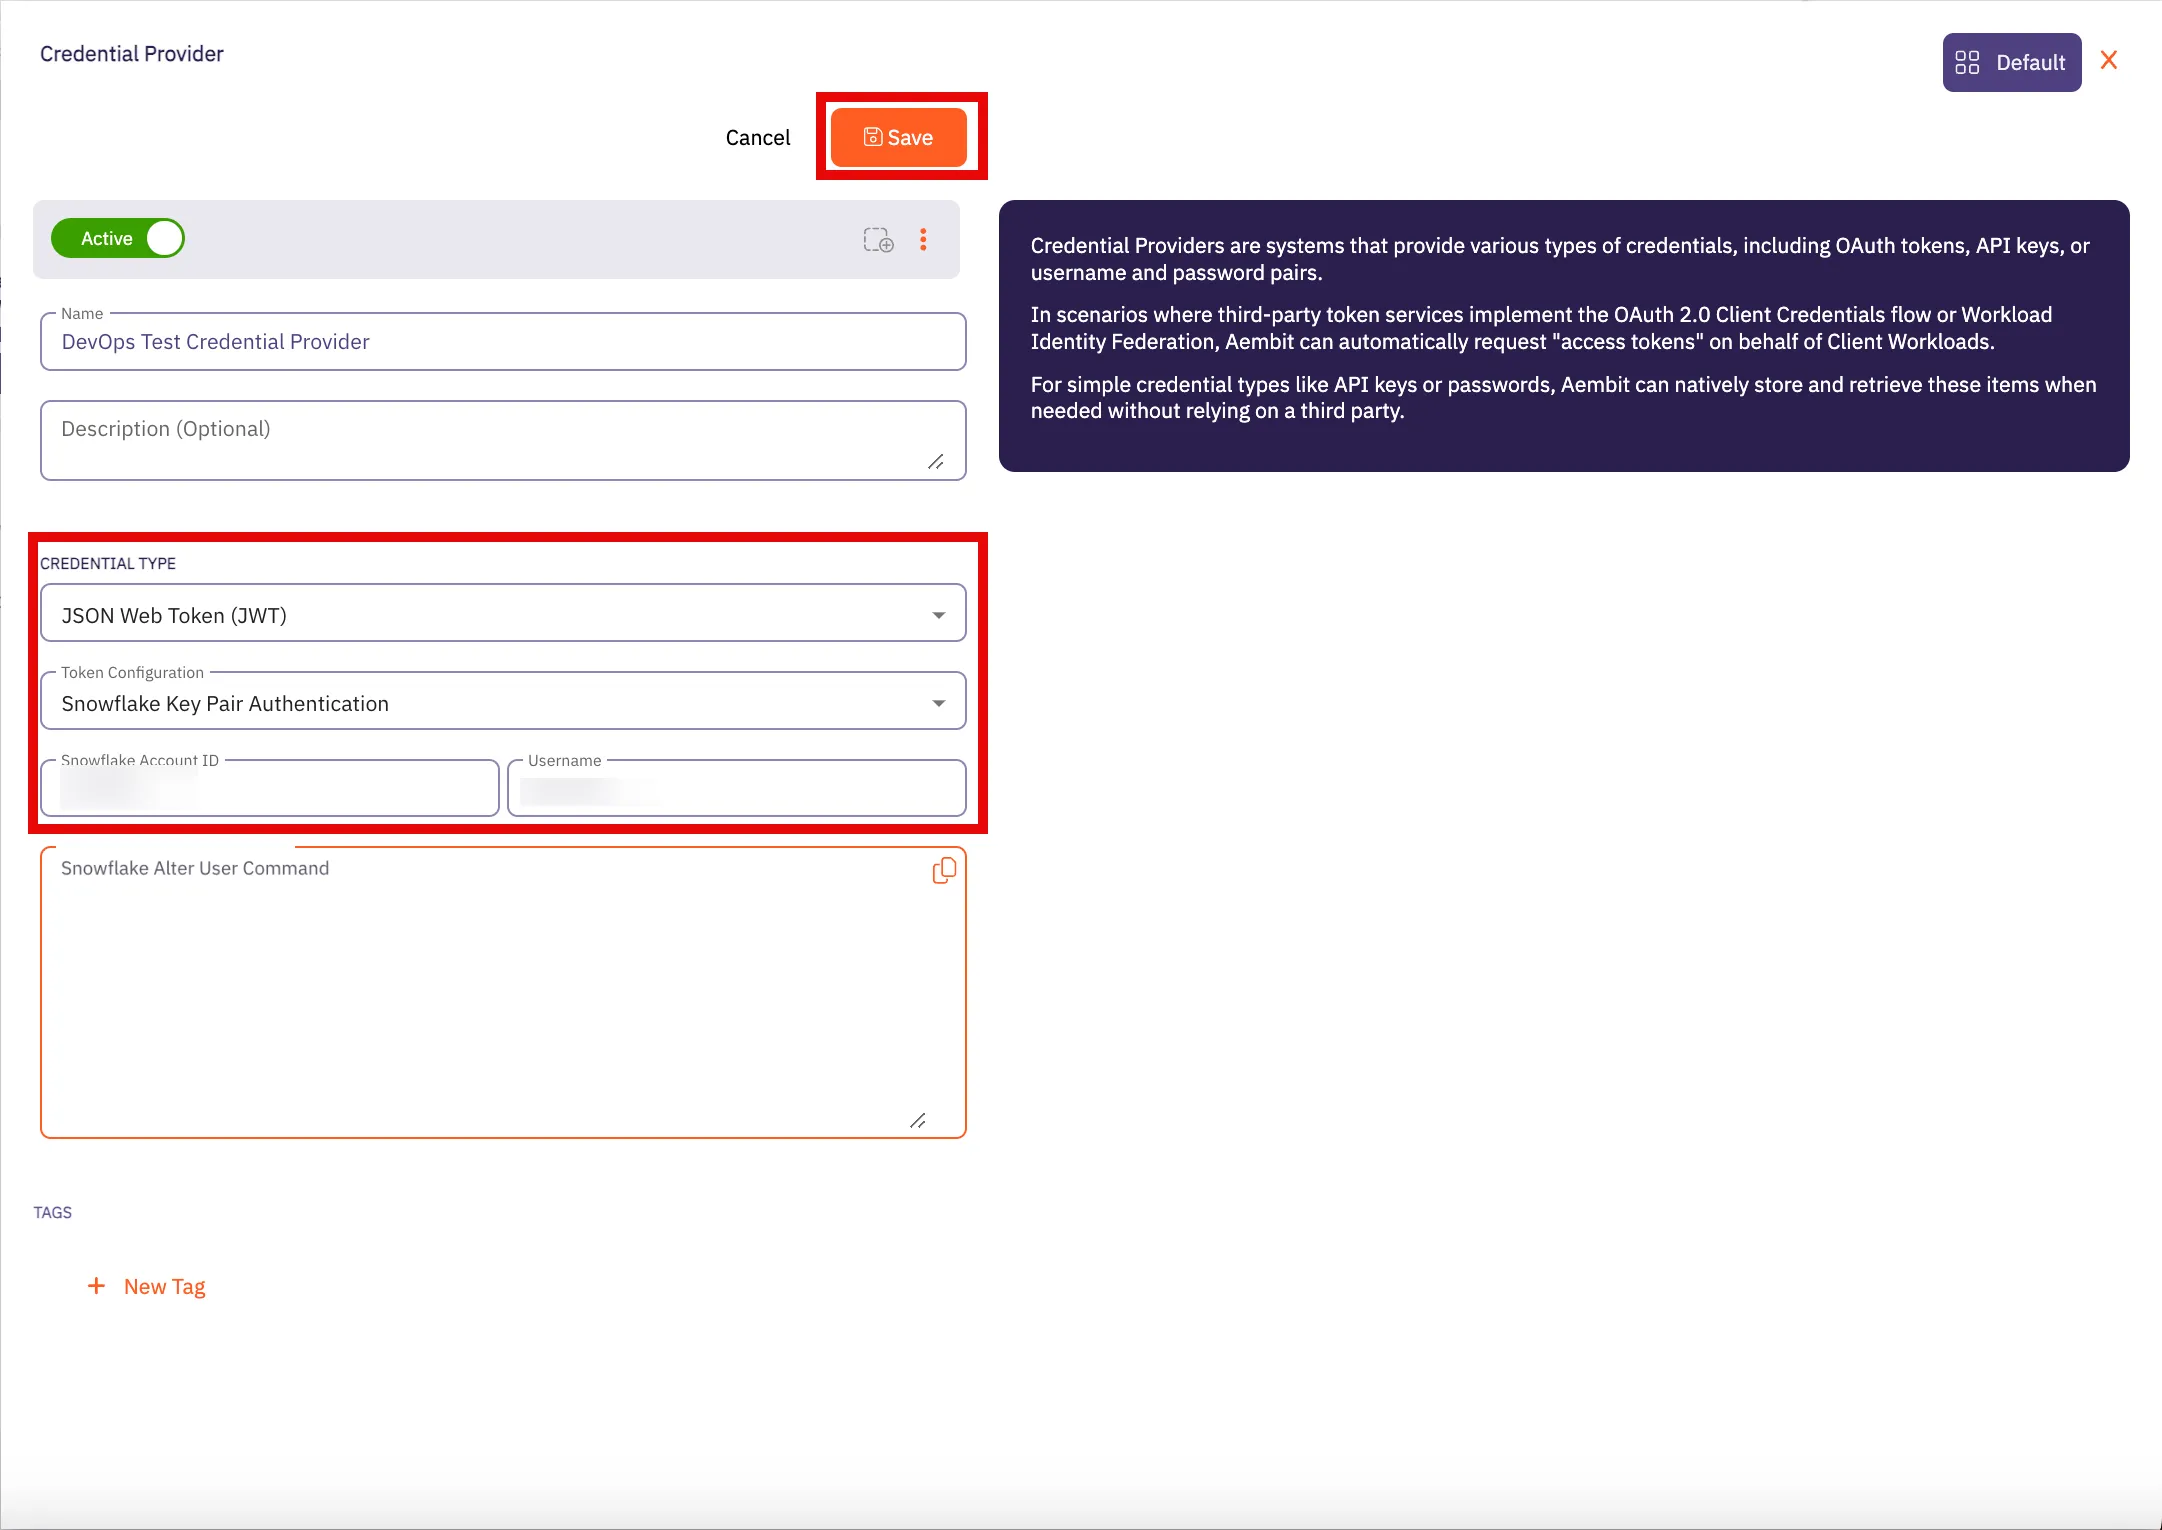The width and height of the screenshot is (2162, 1530).
Task: Click the plus icon for New Tag
Action: click(x=96, y=1286)
